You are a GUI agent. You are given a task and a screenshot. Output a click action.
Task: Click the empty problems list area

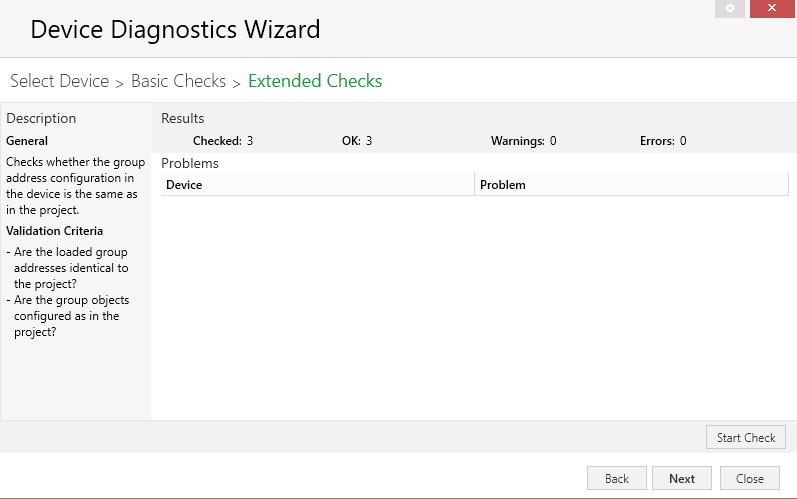(475, 307)
